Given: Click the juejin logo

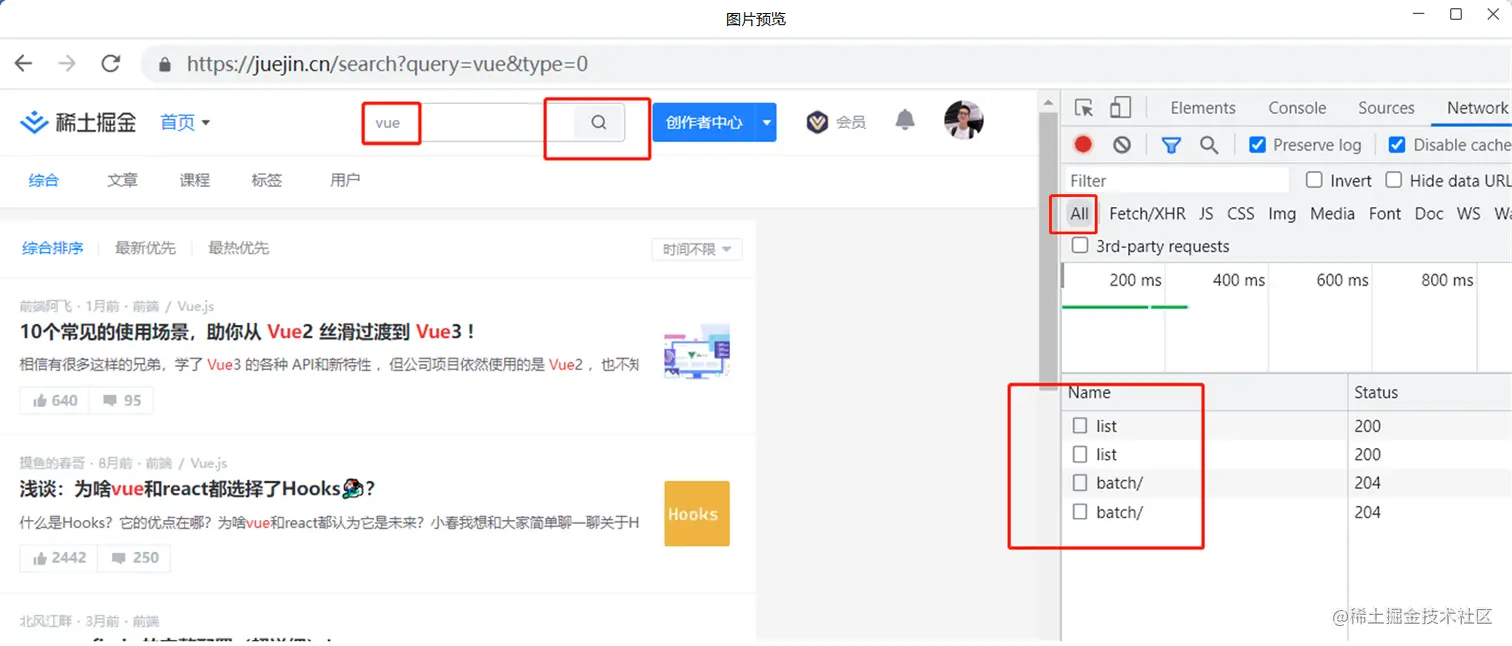Looking at the screenshot, I should point(78,122).
